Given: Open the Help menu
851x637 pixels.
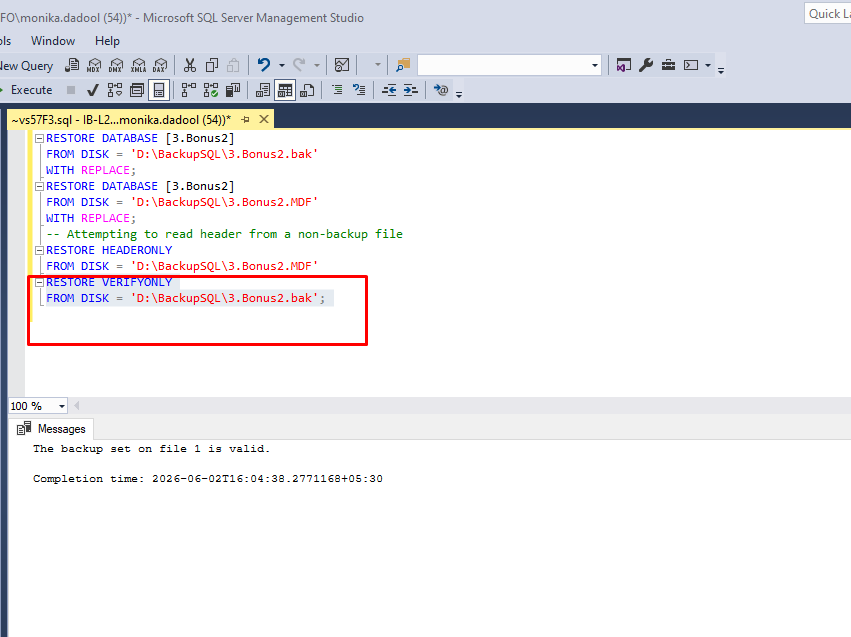Looking at the screenshot, I should (107, 41).
